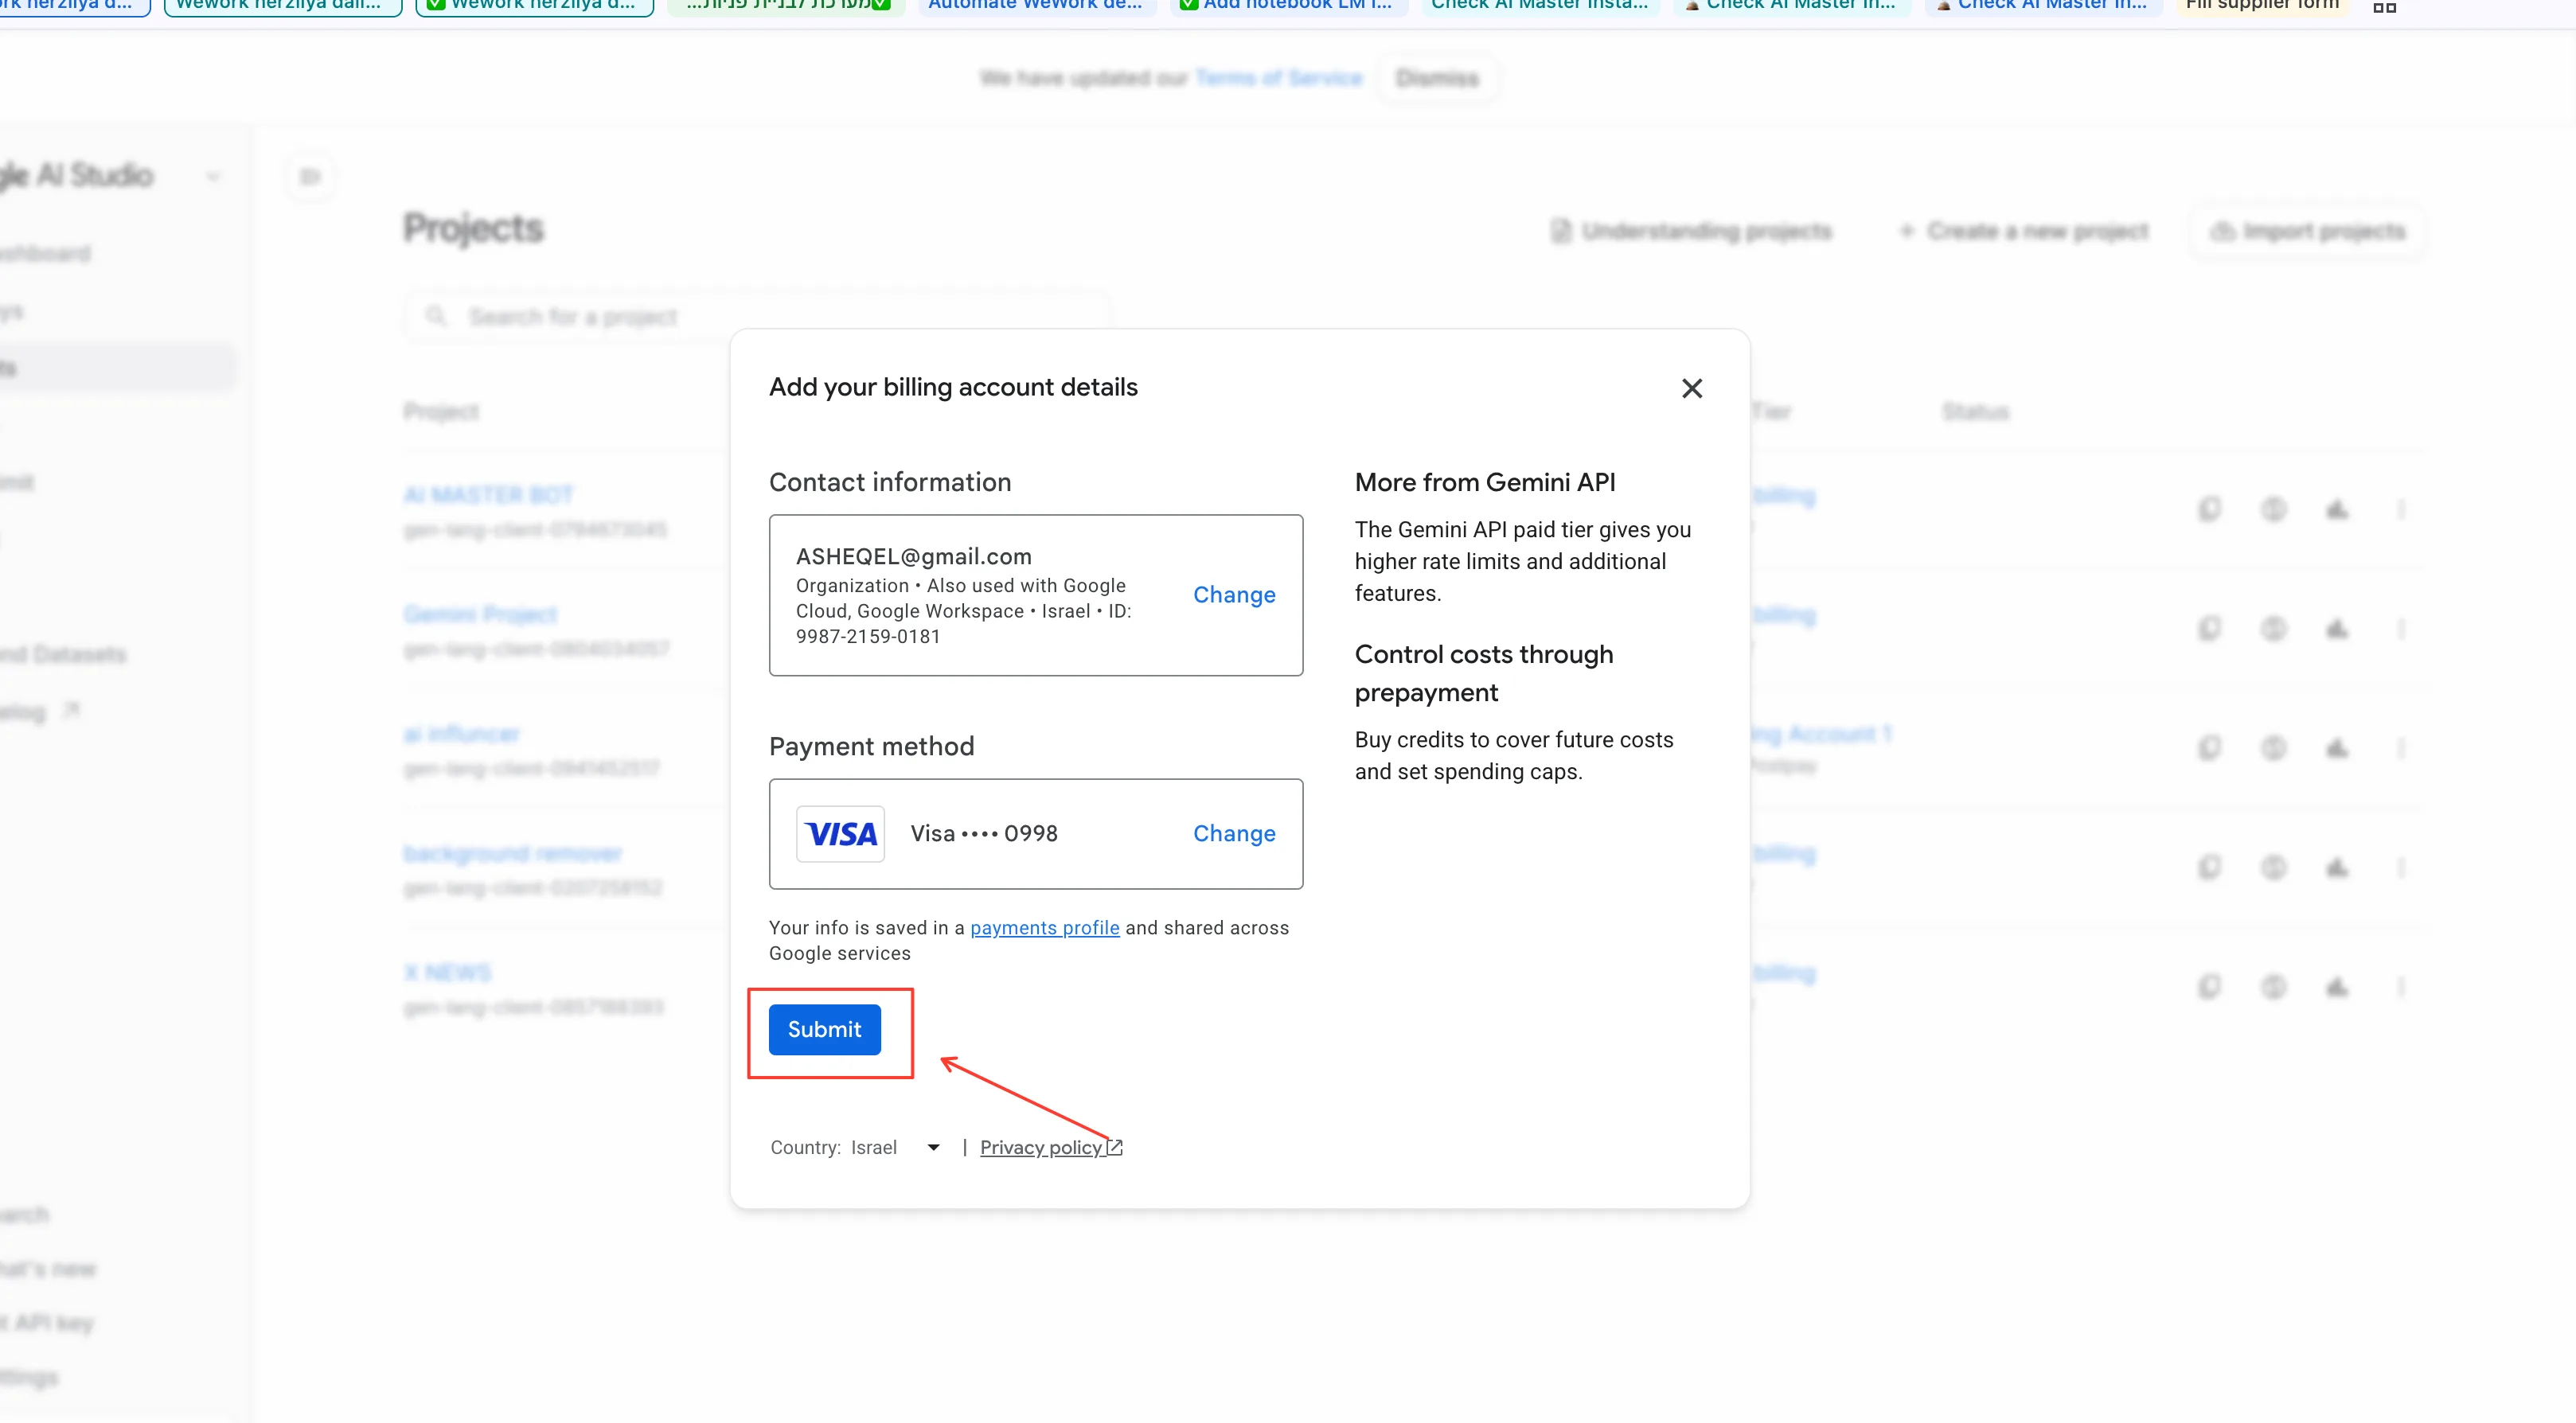Open more options for AI MASTER BOT

click(x=2401, y=509)
